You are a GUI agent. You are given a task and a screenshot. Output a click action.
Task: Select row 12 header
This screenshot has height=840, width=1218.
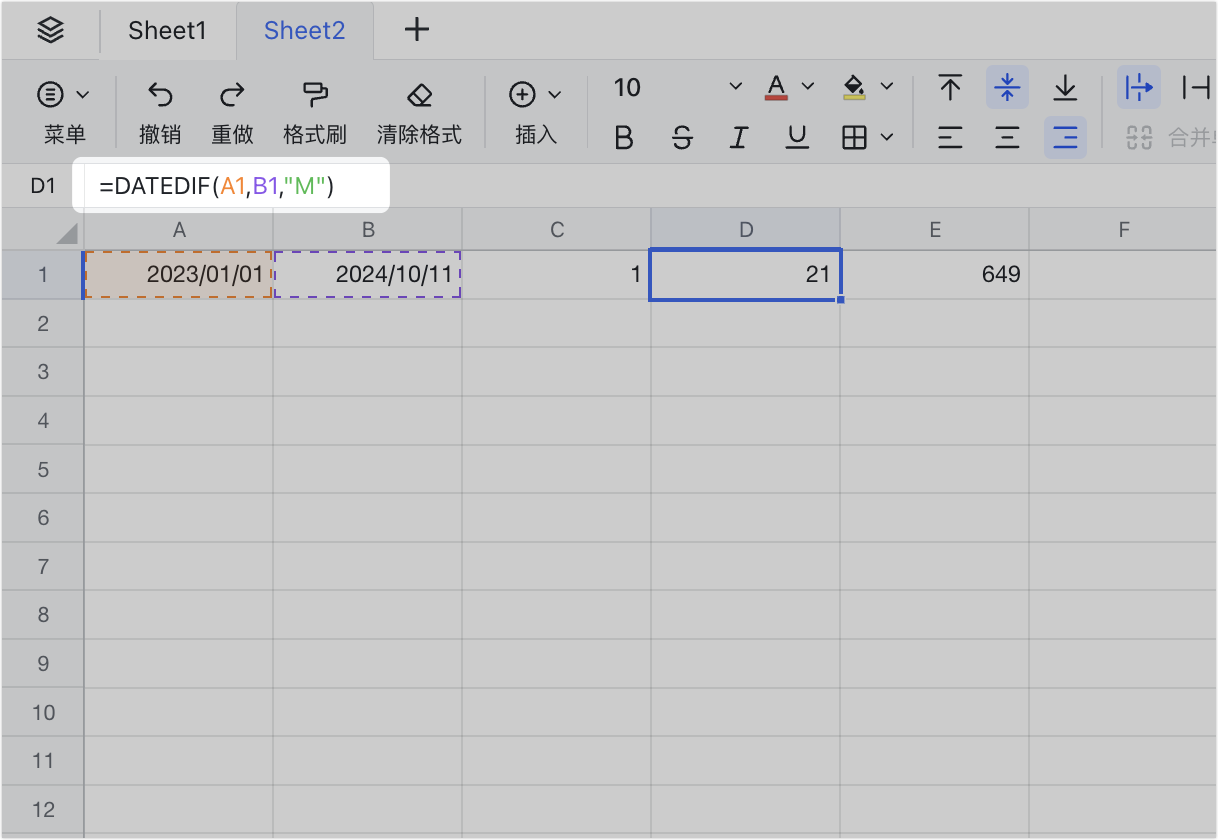pos(43,810)
